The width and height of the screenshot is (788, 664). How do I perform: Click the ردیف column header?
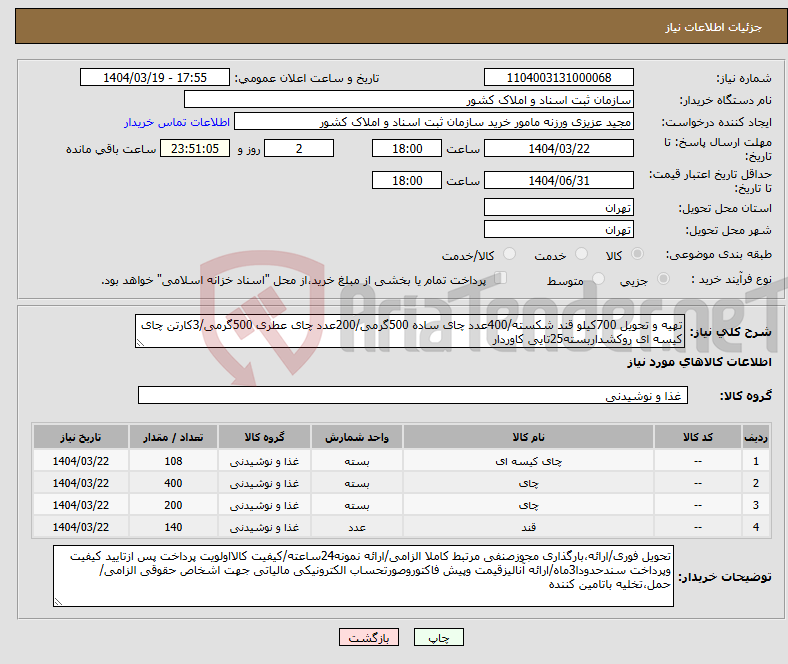tap(755, 437)
